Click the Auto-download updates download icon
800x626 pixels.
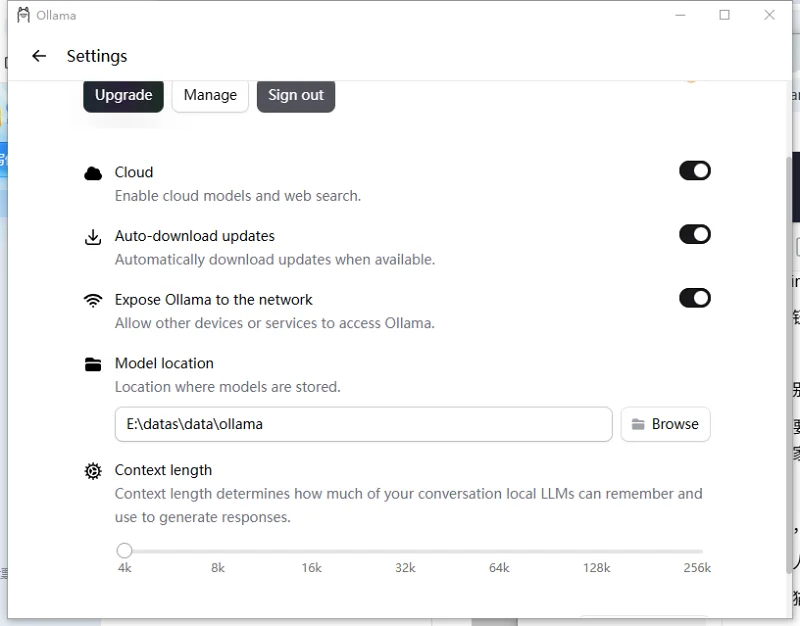coord(93,237)
